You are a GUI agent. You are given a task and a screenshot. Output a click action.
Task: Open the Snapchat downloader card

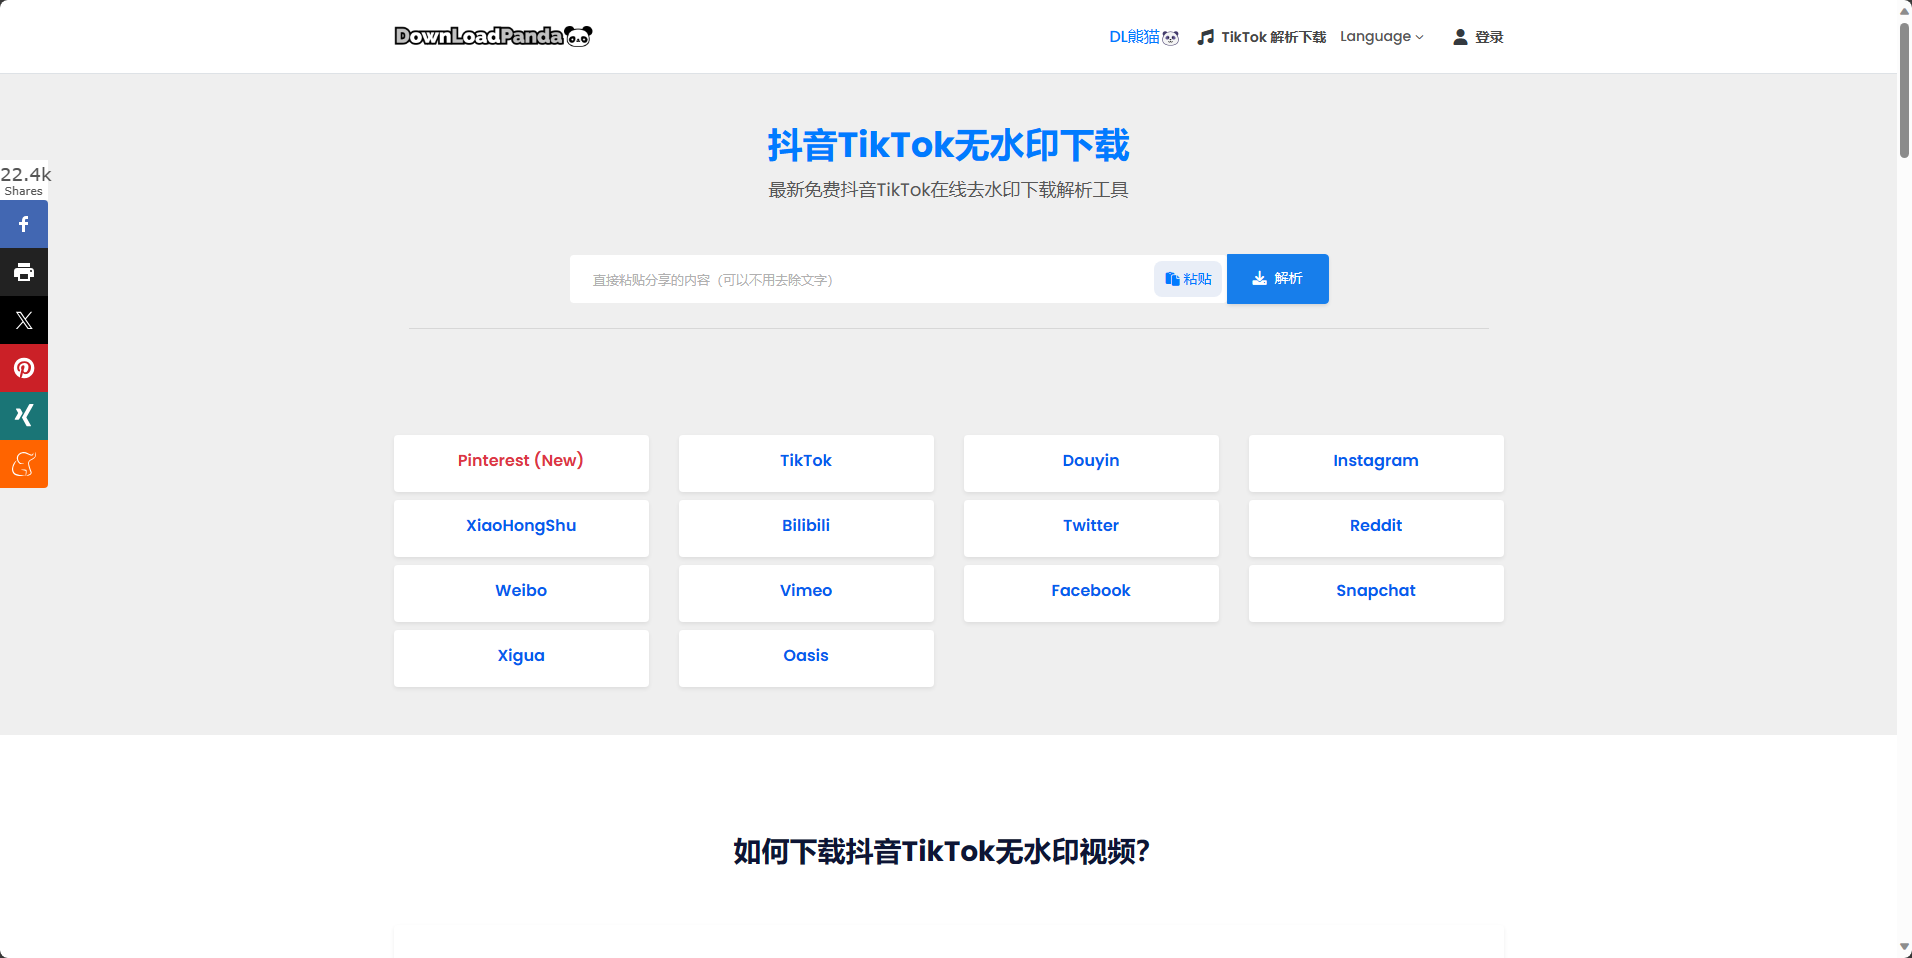1376,591
